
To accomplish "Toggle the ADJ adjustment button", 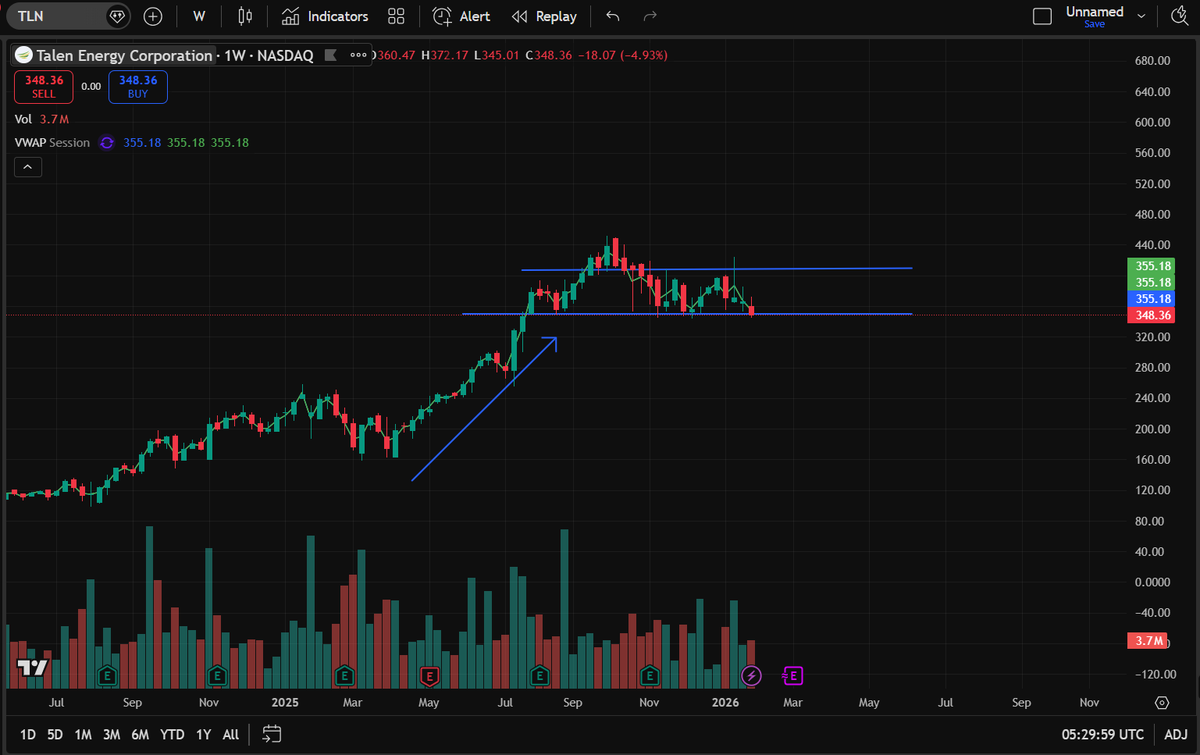I will click(1176, 734).
